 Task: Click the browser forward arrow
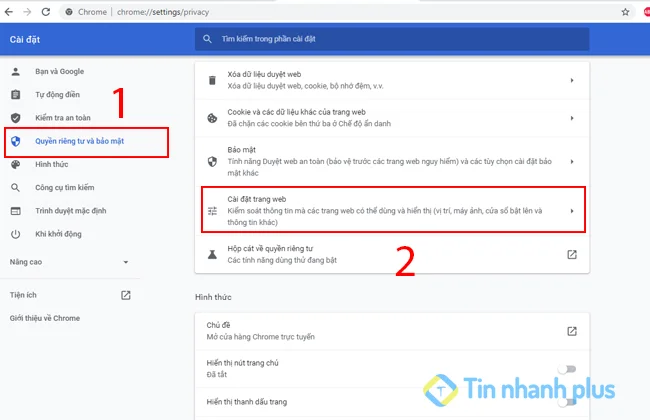27,12
